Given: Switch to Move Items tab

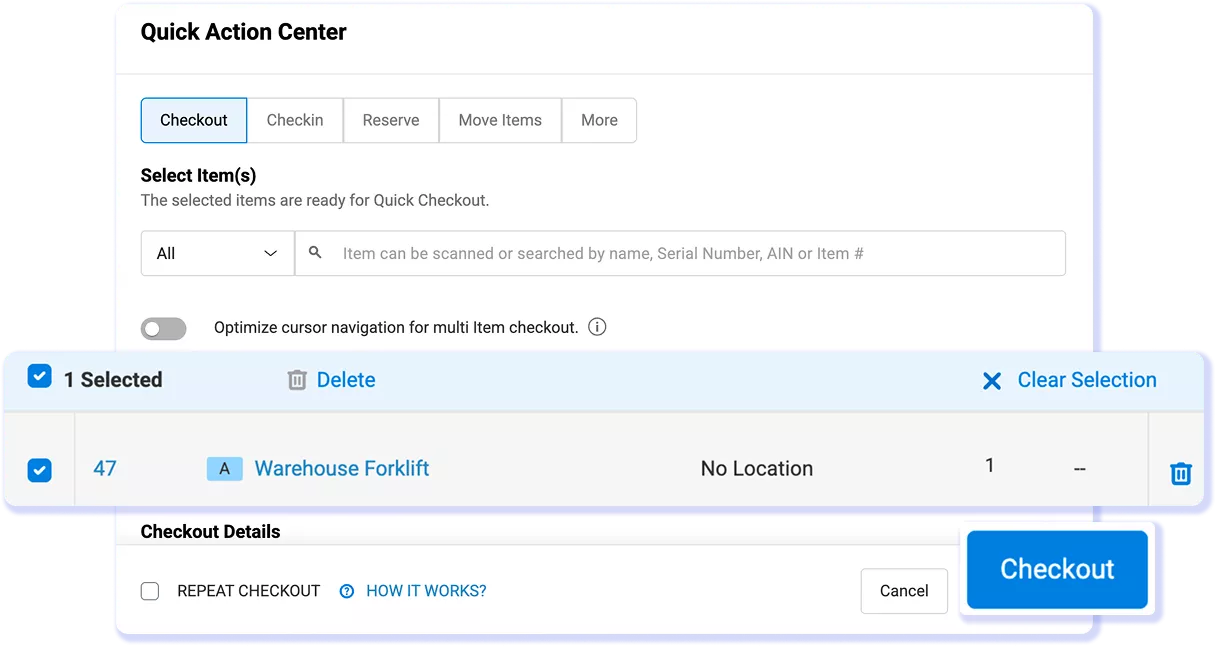Looking at the screenshot, I should pos(500,120).
